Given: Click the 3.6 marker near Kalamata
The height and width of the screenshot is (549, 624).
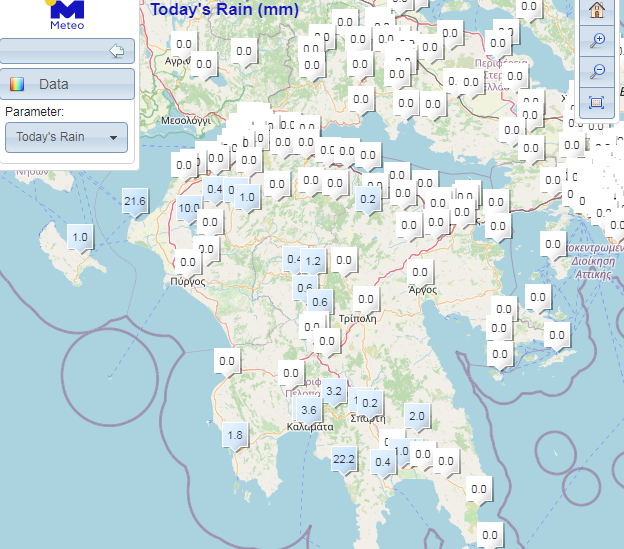Looking at the screenshot, I should click(309, 410).
